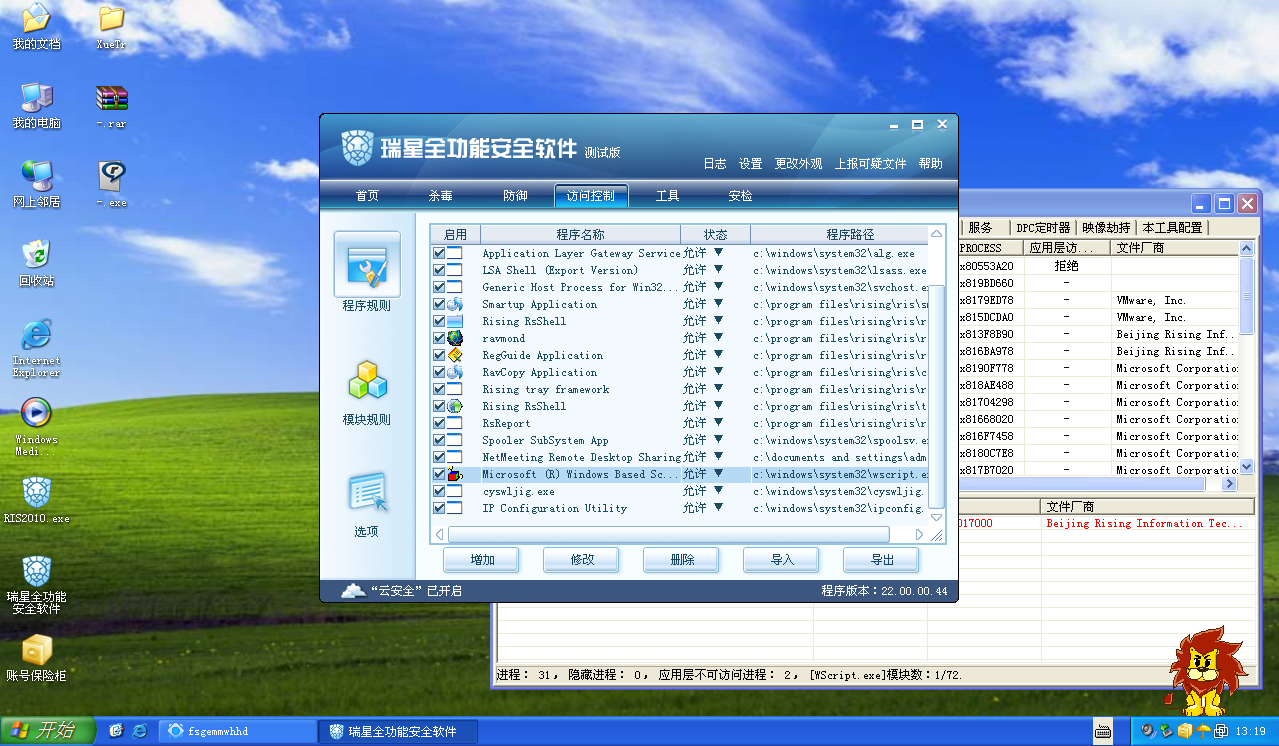
Task: Select the Microsoft Windows Based Script row icon
Action: point(455,474)
